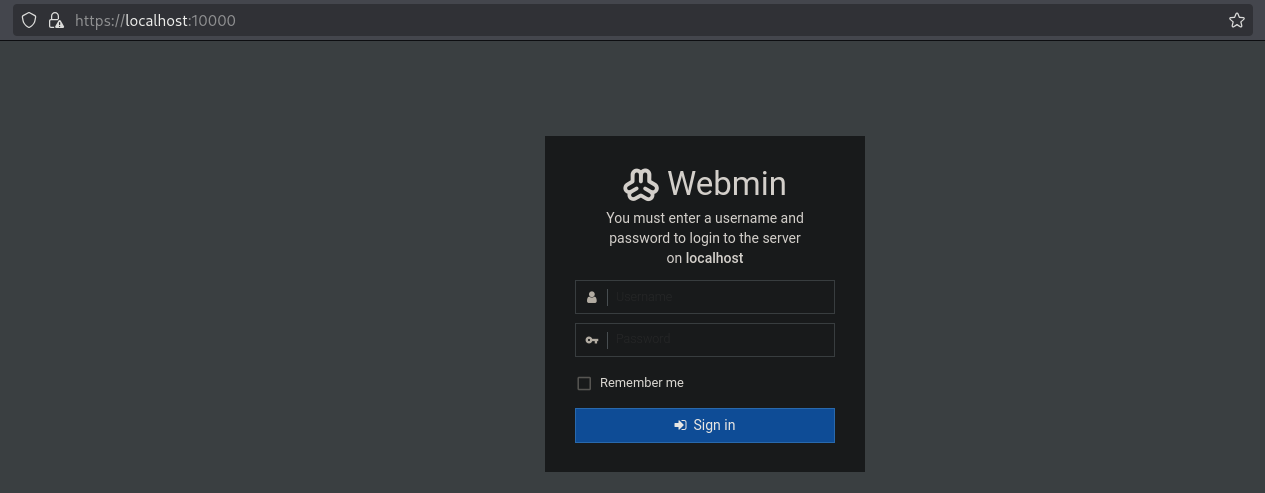1265x493 pixels.
Task: Click "password to login to the server" line
Action: coord(704,238)
